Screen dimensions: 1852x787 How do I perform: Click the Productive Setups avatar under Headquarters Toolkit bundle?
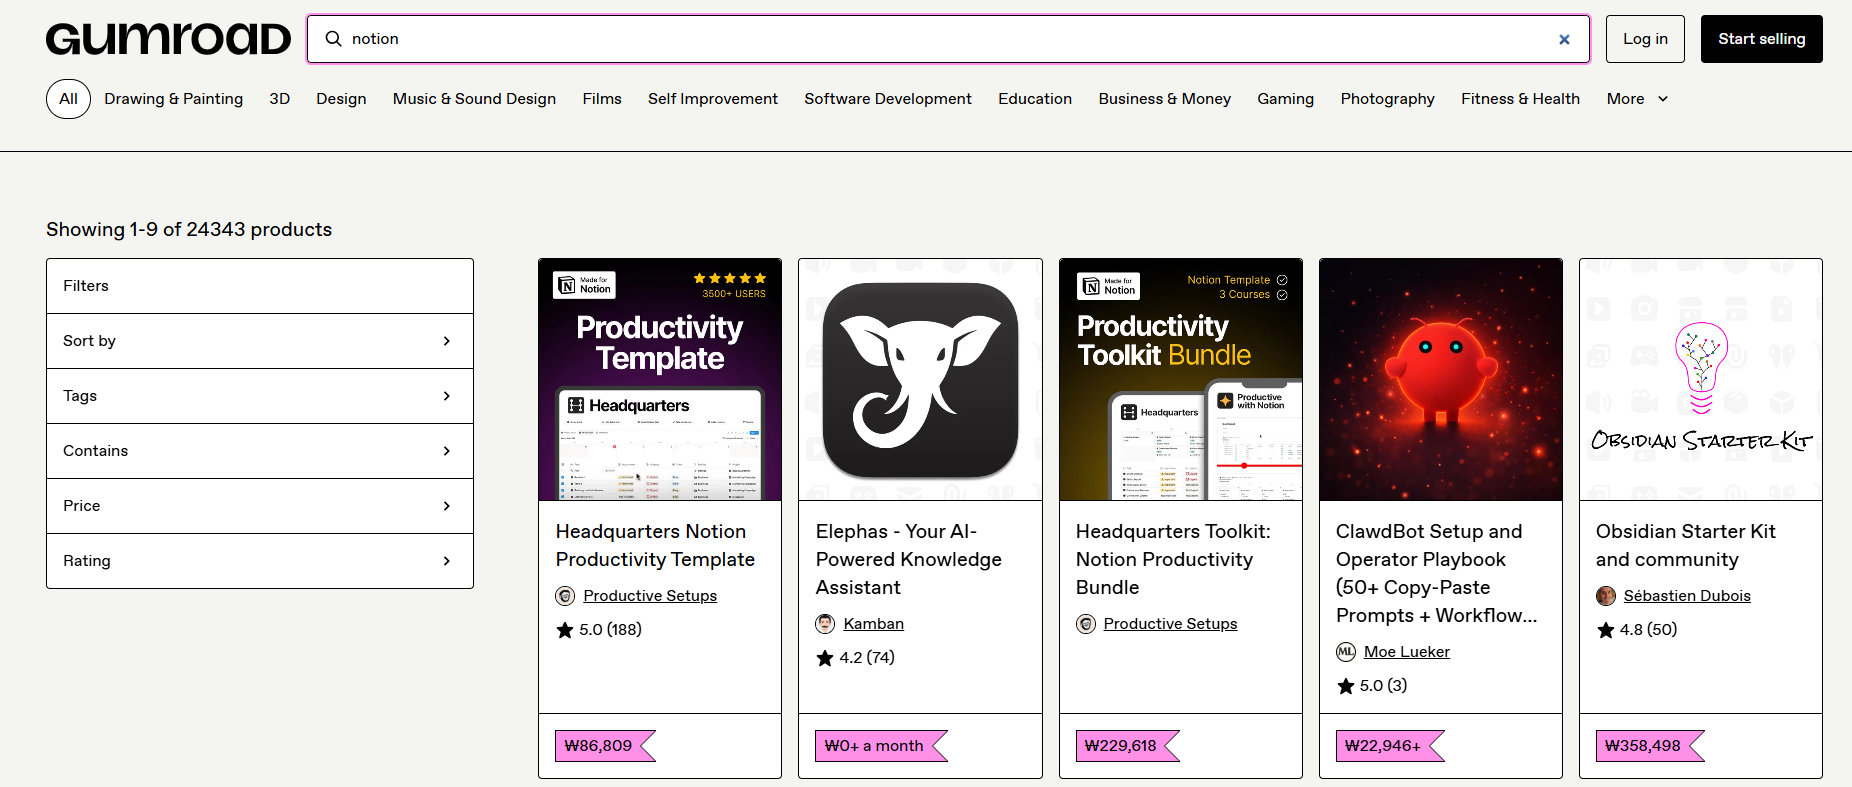tap(1085, 624)
